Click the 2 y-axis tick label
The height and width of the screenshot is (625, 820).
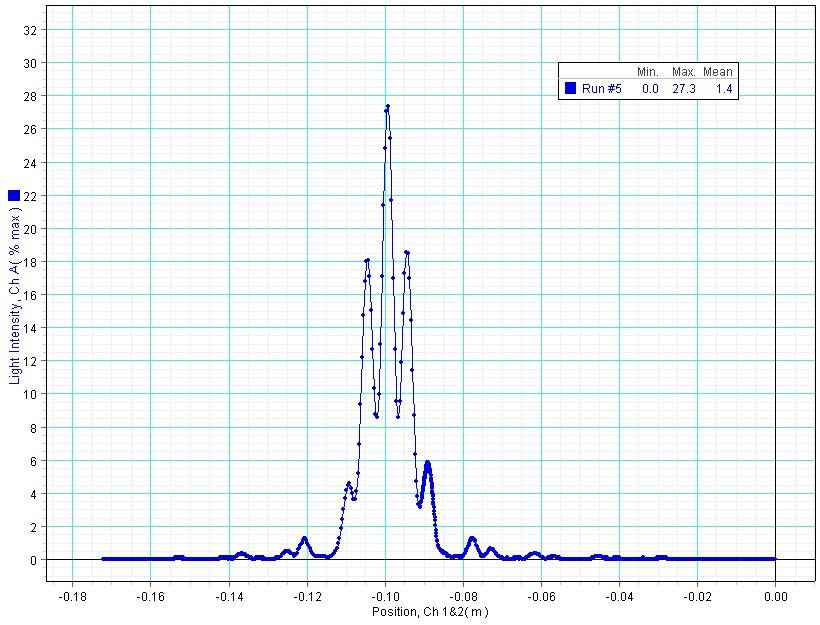[35, 527]
